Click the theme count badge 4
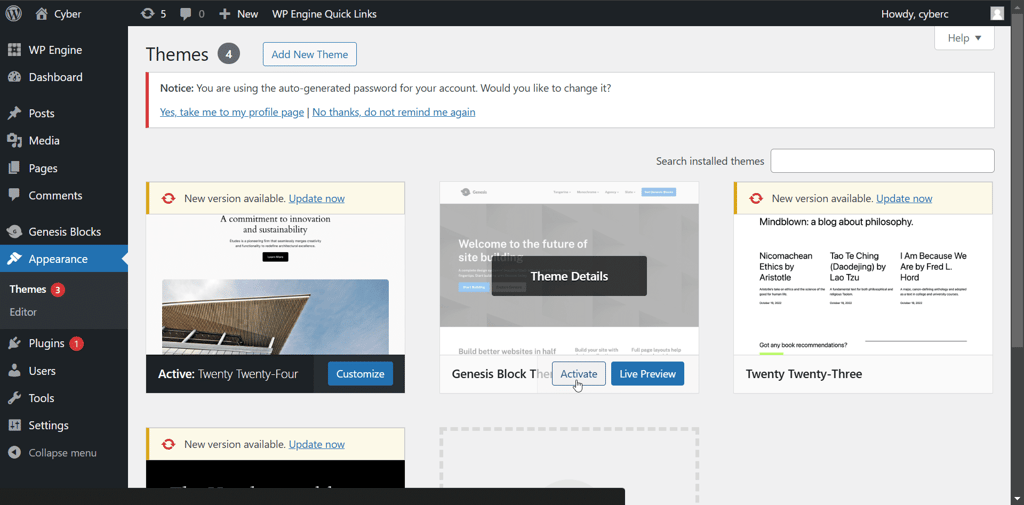1024x505 pixels. pyautogui.click(x=229, y=54)
